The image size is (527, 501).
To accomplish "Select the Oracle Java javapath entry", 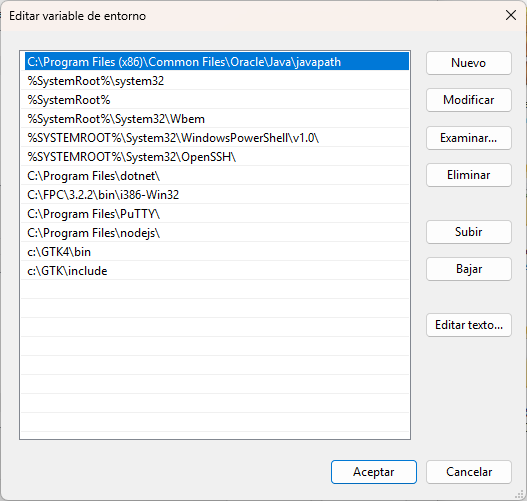I will pyautogui.click(x=217, y=61).
